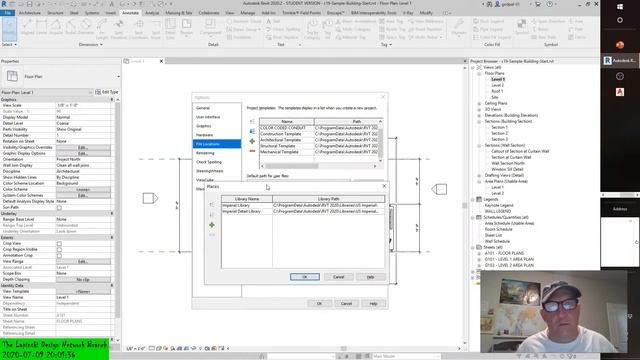The image size is (640, 360).
Task: Select the Region tool in ribbon
Action: pyautogui.click(x=187, y=28)
